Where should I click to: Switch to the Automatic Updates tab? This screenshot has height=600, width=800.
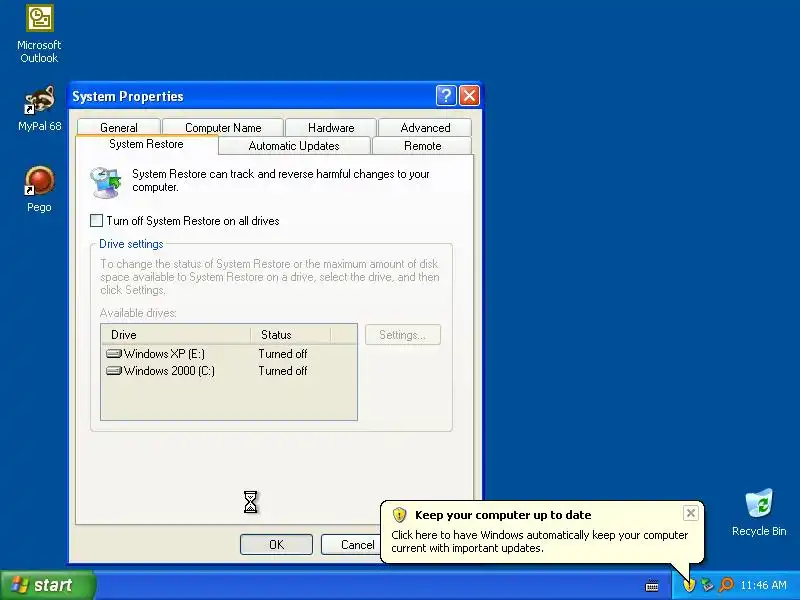coord(294,146)
